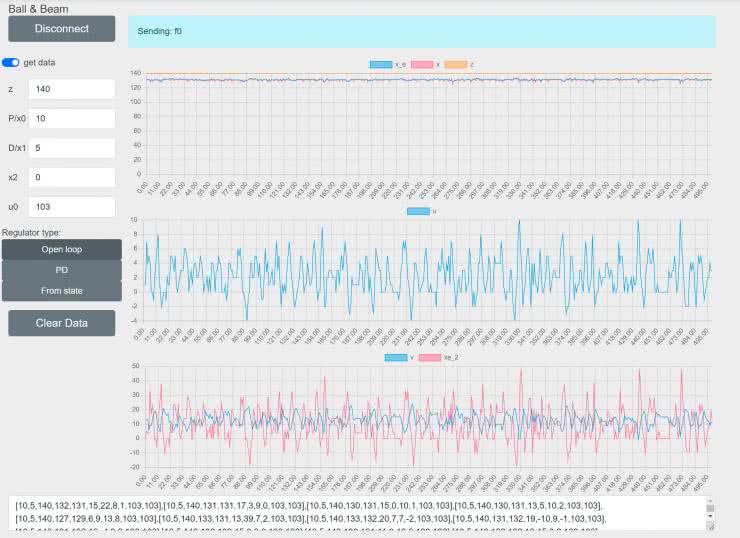Image resolution: width=740 pixels, height=538 pixels.
Task: Click the Clear Data button
Action: click(x=61, y=323)
